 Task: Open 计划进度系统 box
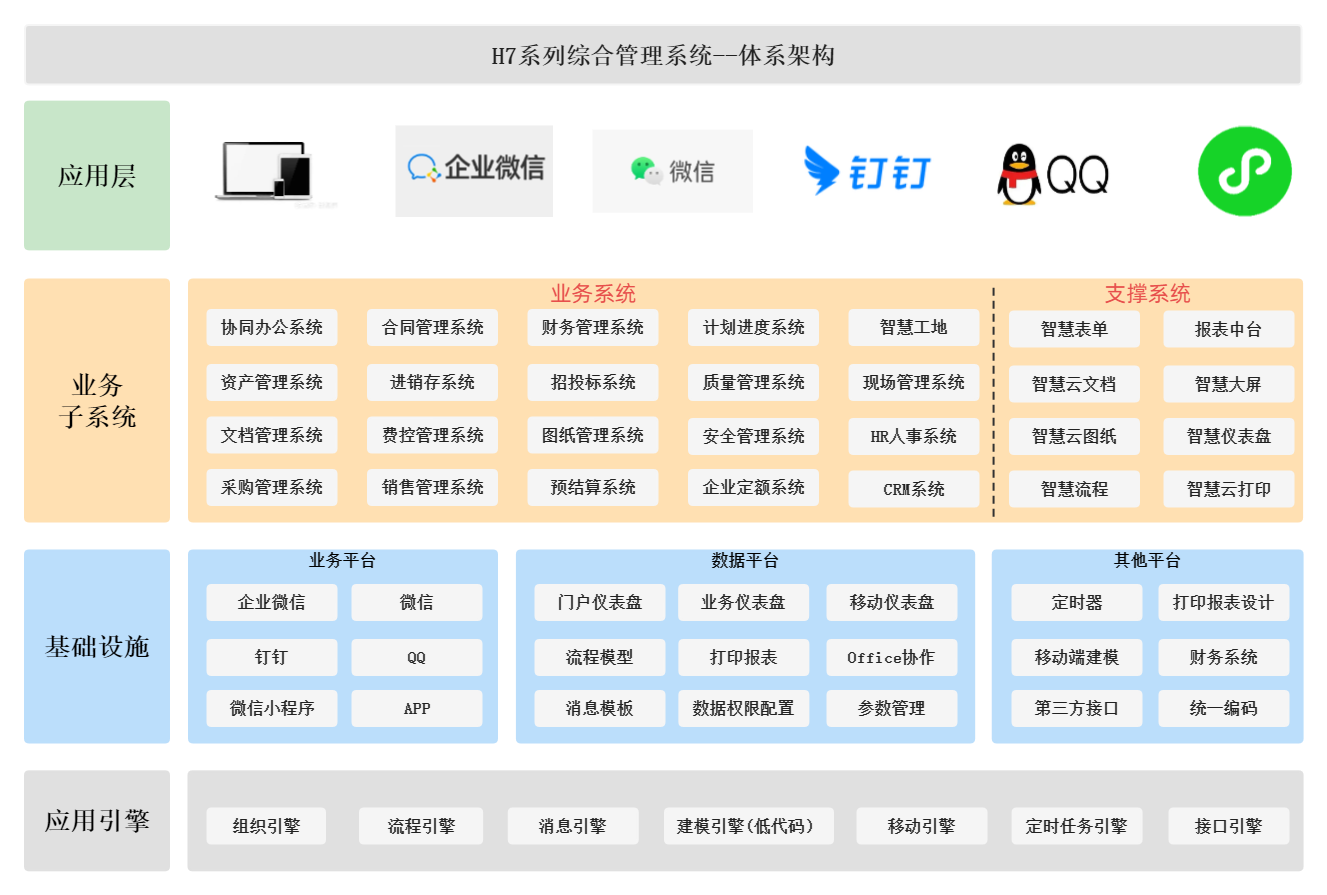point(754,328)
